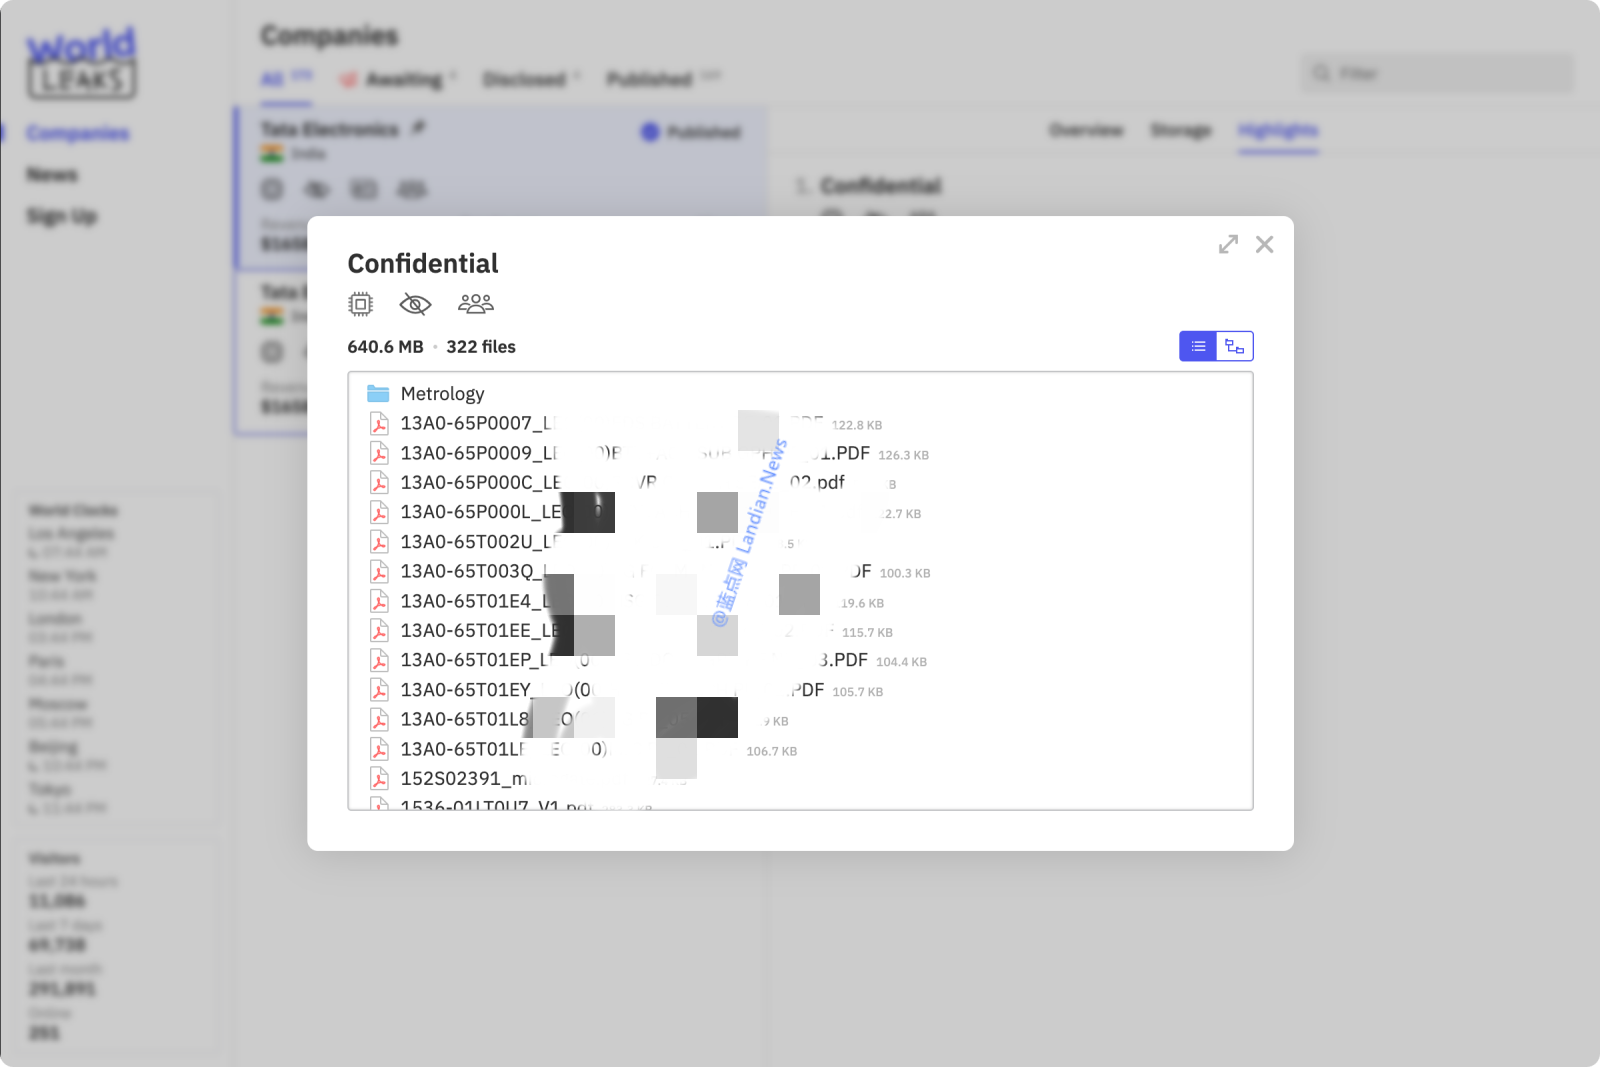The height and width of the screenshot is (1067, 1600).
Task: Open file 152S02391
Action: pyautogui.click(x=465, y=778)
